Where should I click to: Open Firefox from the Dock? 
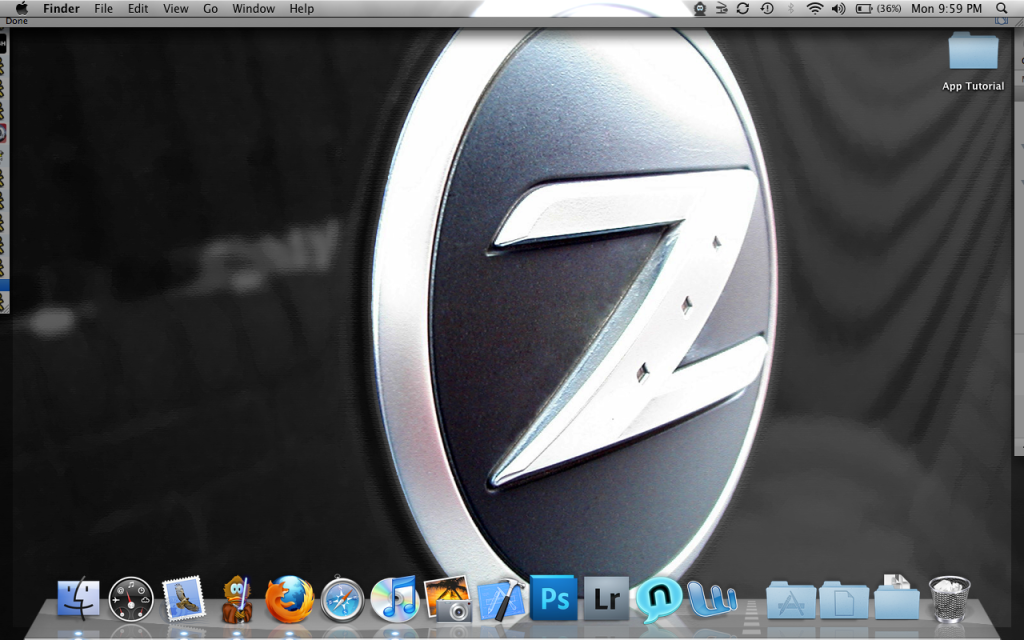point(289,599)
